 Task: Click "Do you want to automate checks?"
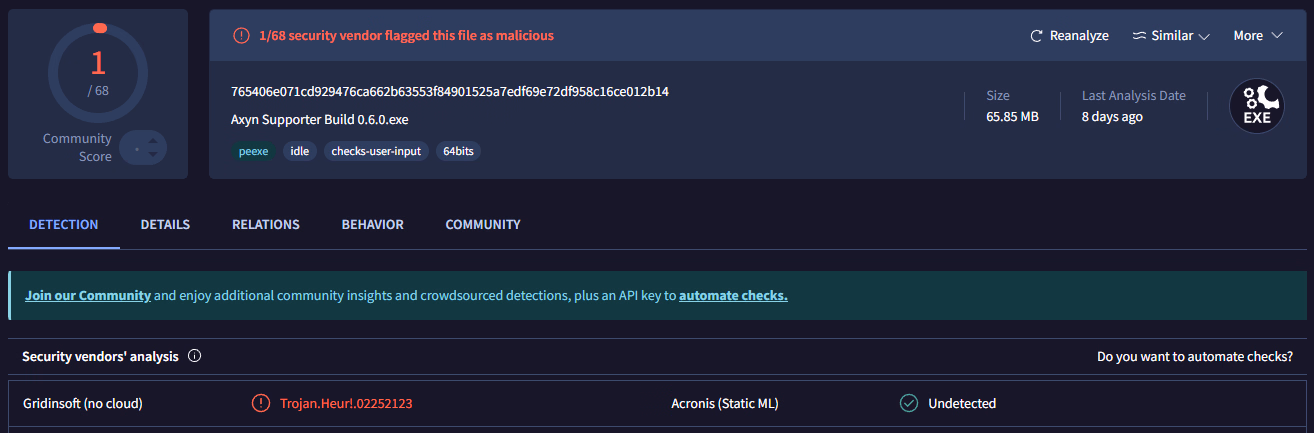pyautogui.click(x=1194, y=356)
